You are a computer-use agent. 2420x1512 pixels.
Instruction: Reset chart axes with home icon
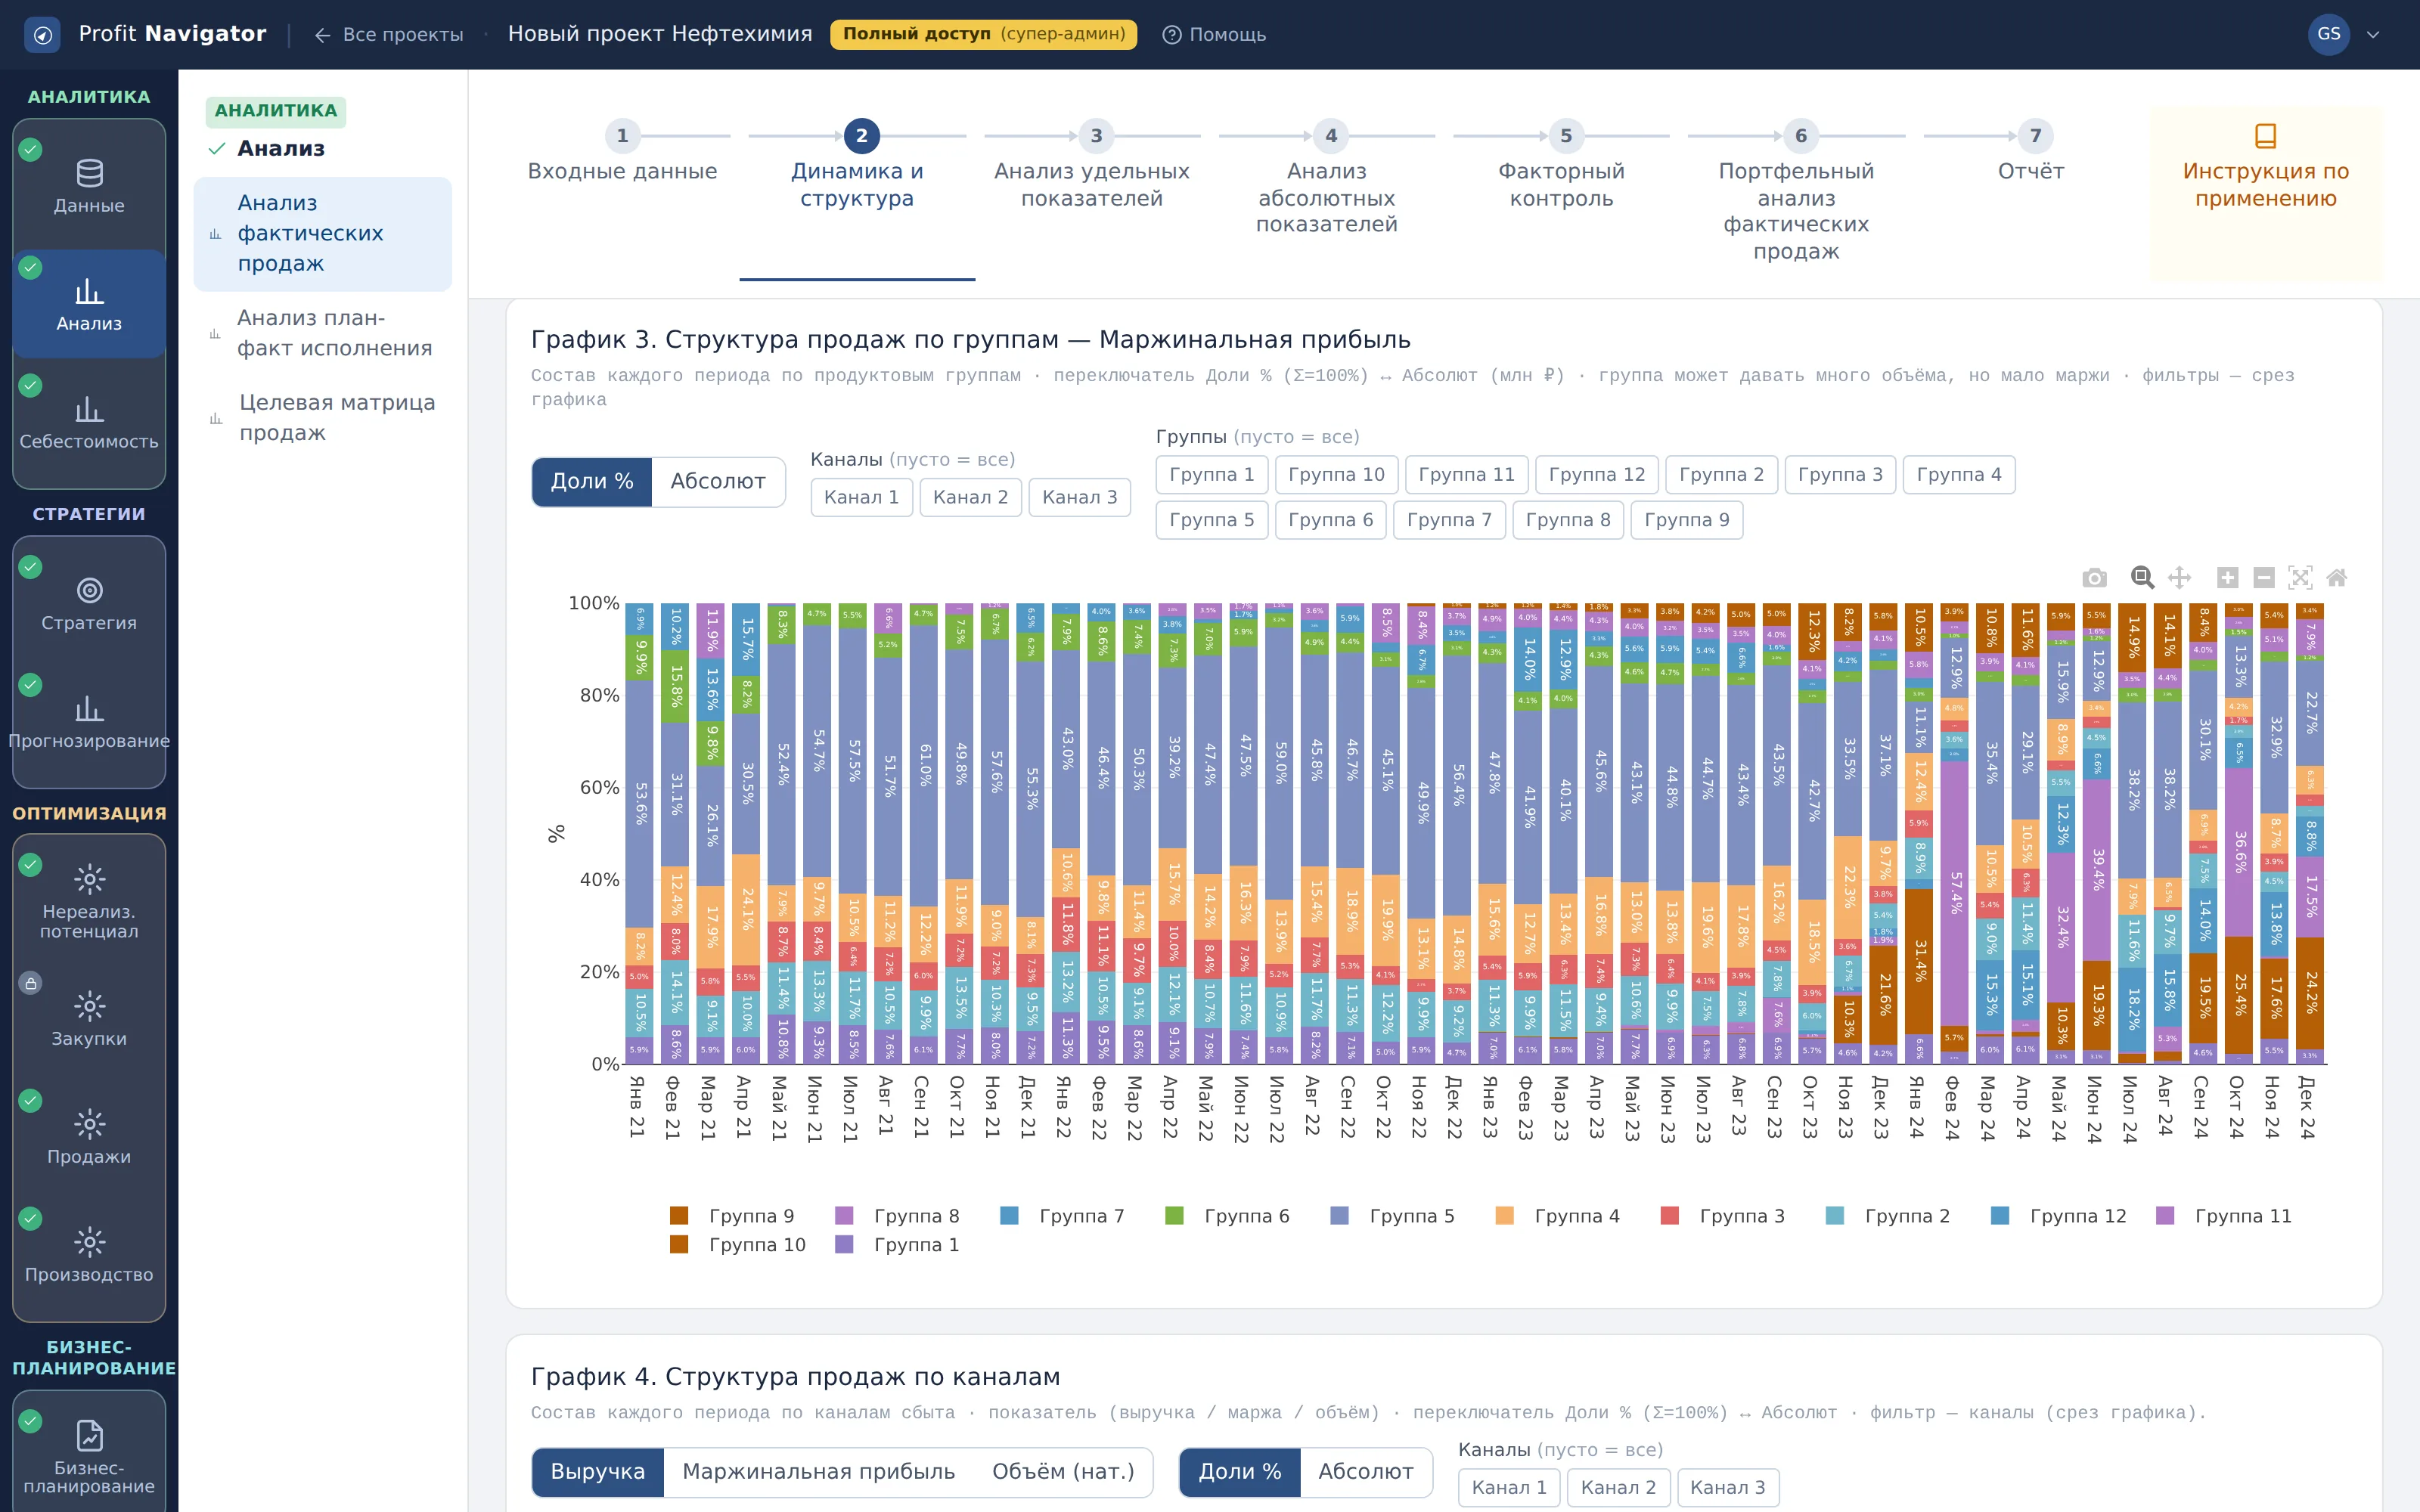coord(2337,578)
